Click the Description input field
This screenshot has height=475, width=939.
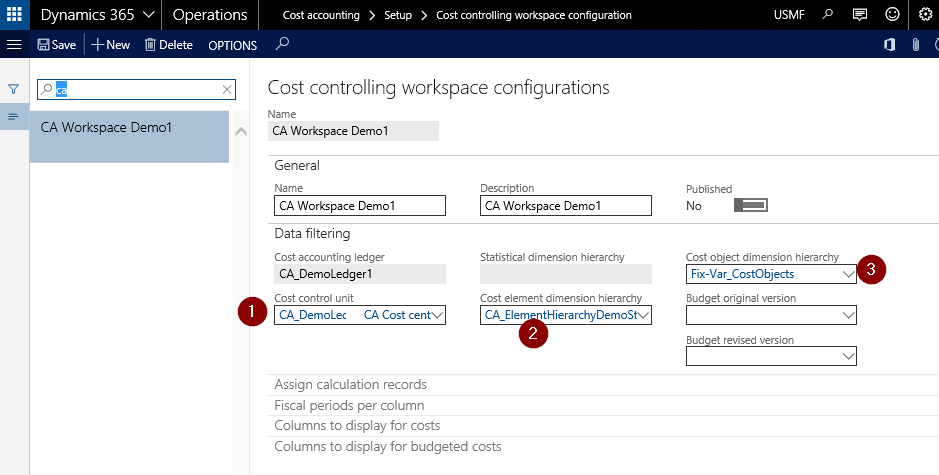[x=565, y=206]
